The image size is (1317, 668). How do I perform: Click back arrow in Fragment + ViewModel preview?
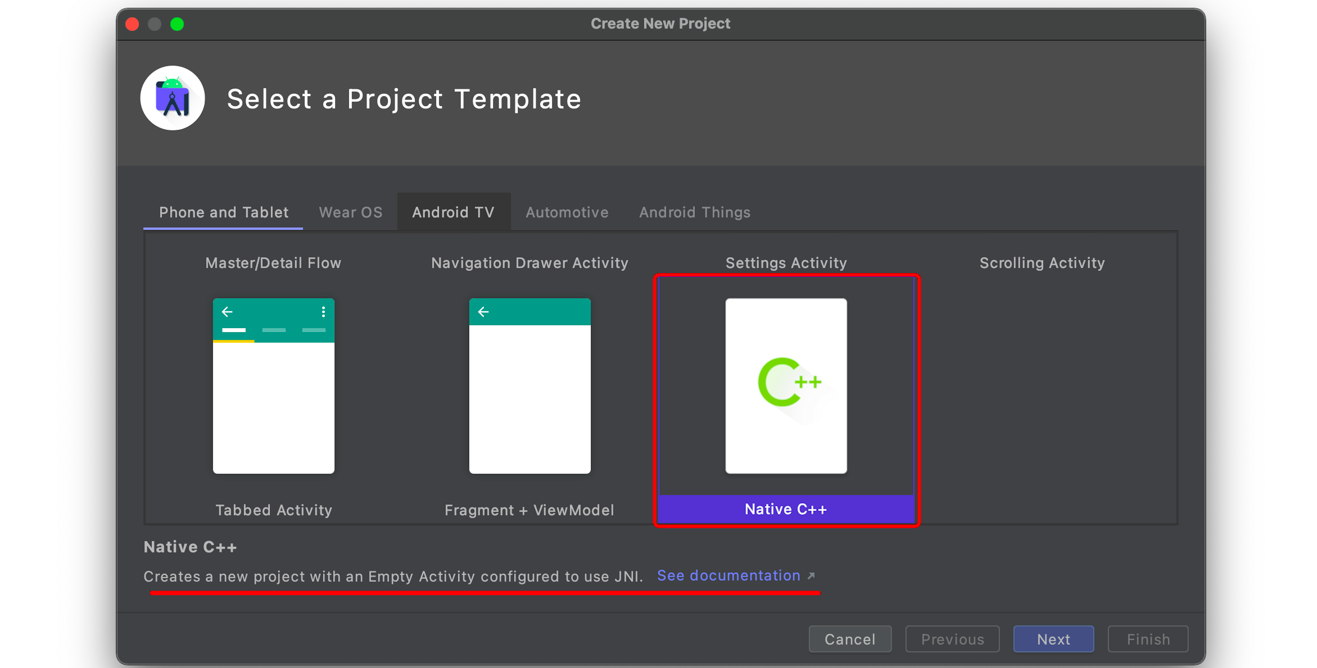484,312
